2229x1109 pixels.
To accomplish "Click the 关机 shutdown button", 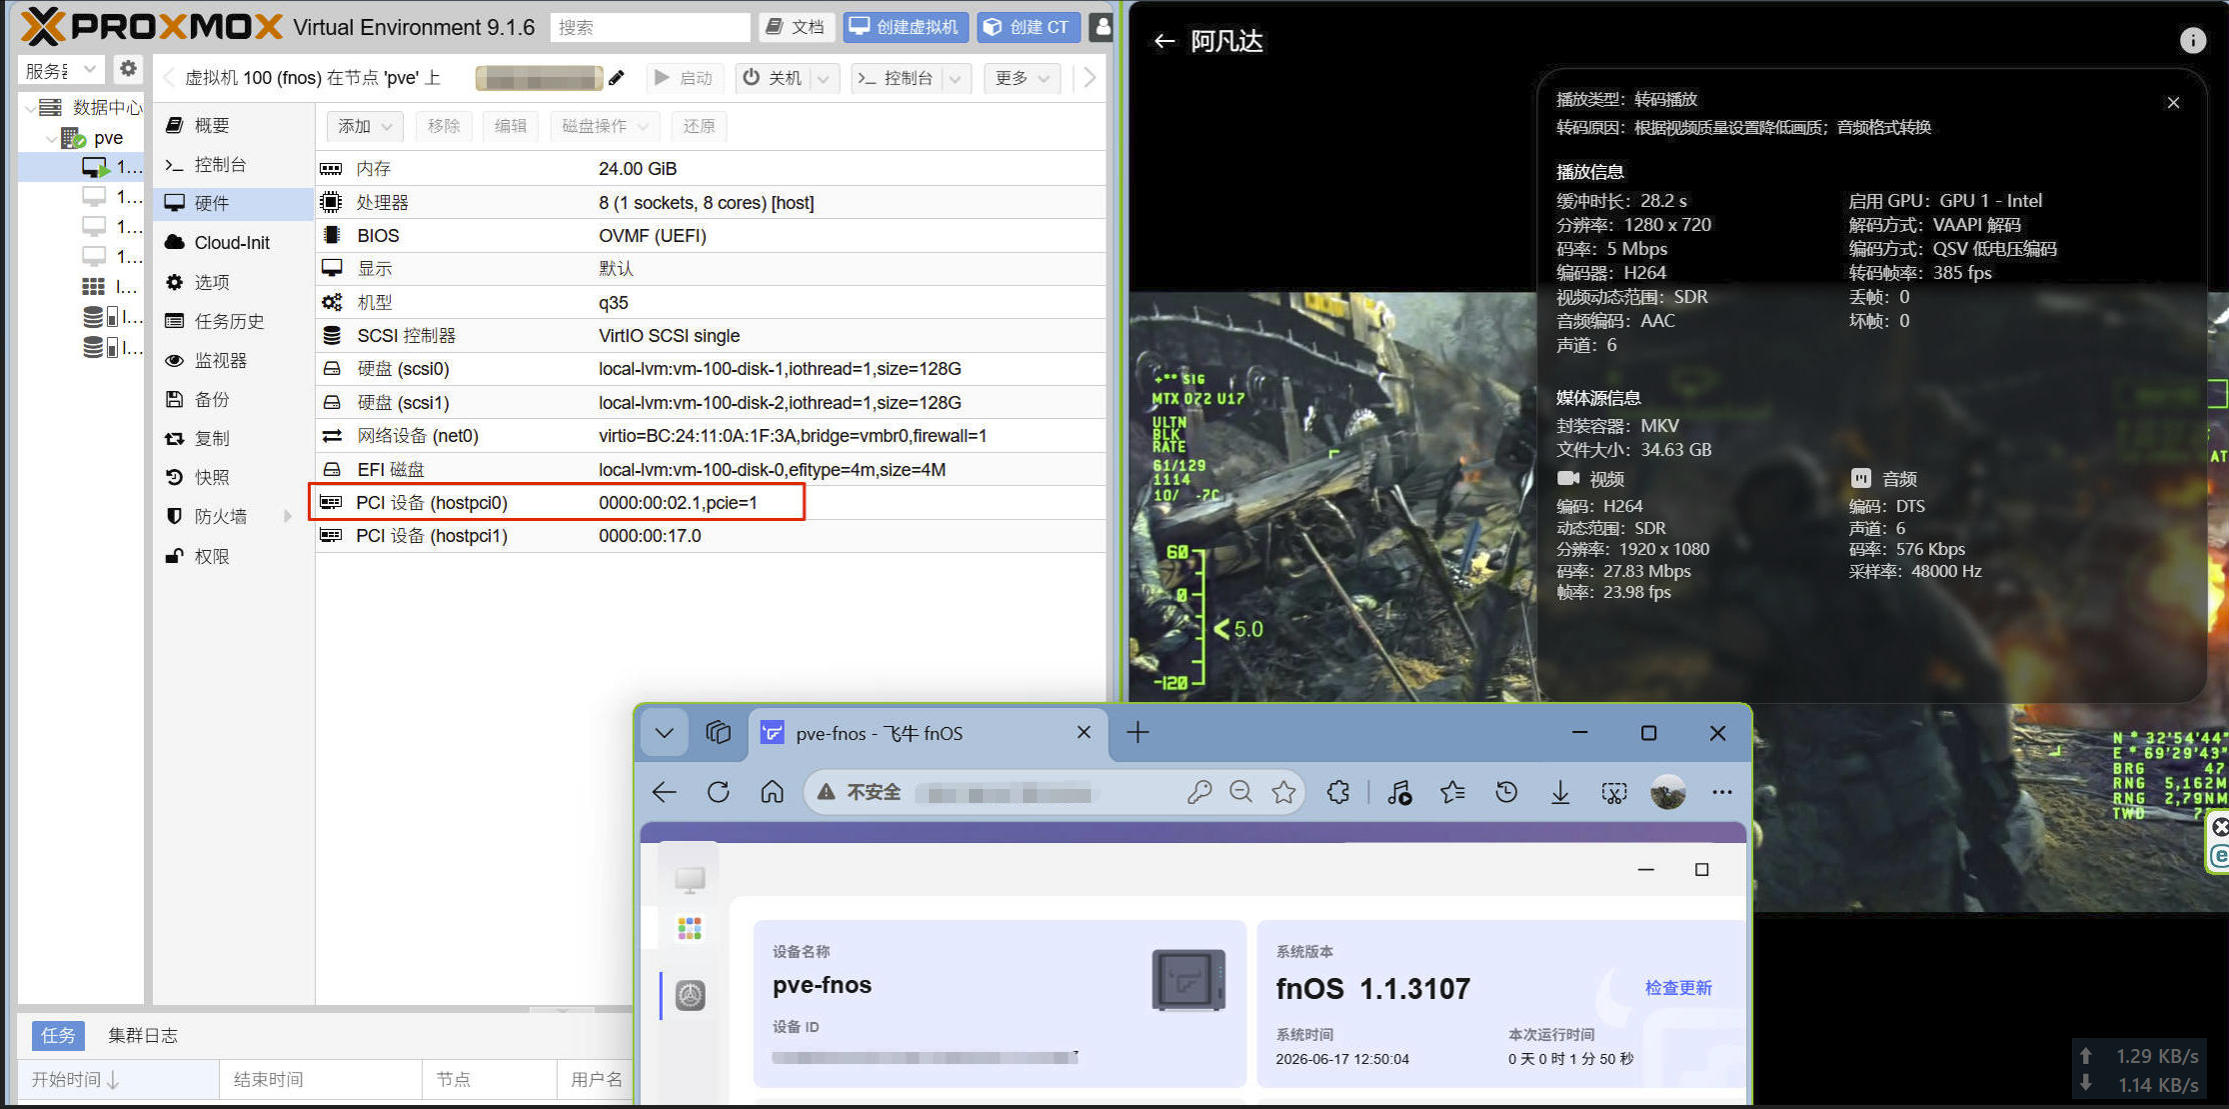I will (x=773, y=78).
